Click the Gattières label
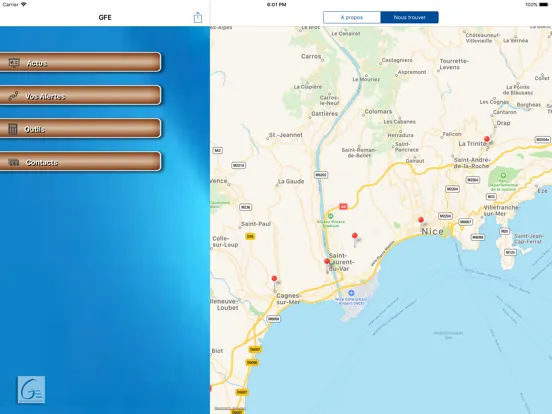 (325, 114)
